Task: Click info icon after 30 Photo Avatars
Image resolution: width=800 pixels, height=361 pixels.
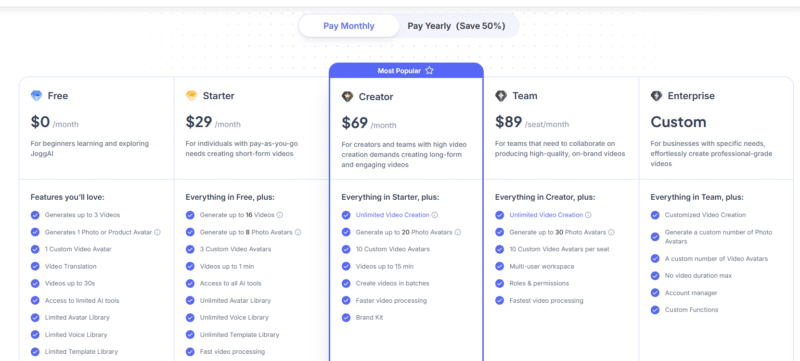Action: point(611,232)
